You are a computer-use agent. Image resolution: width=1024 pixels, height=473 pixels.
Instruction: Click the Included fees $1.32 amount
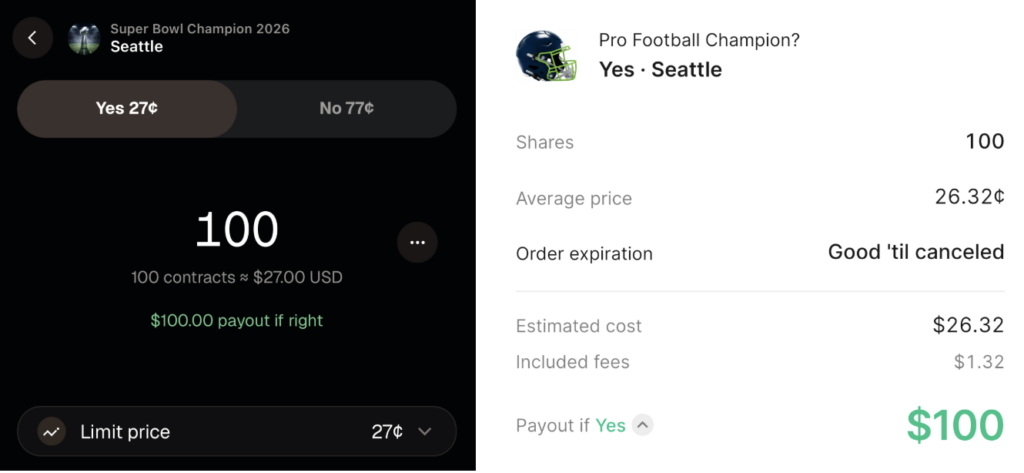(979, 362)
